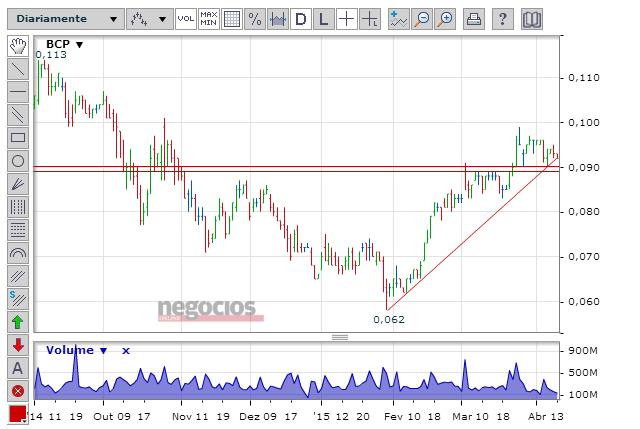Select the hand pan tool
The width and height of the screenshot is (640, 429).
tap(18, 46)
